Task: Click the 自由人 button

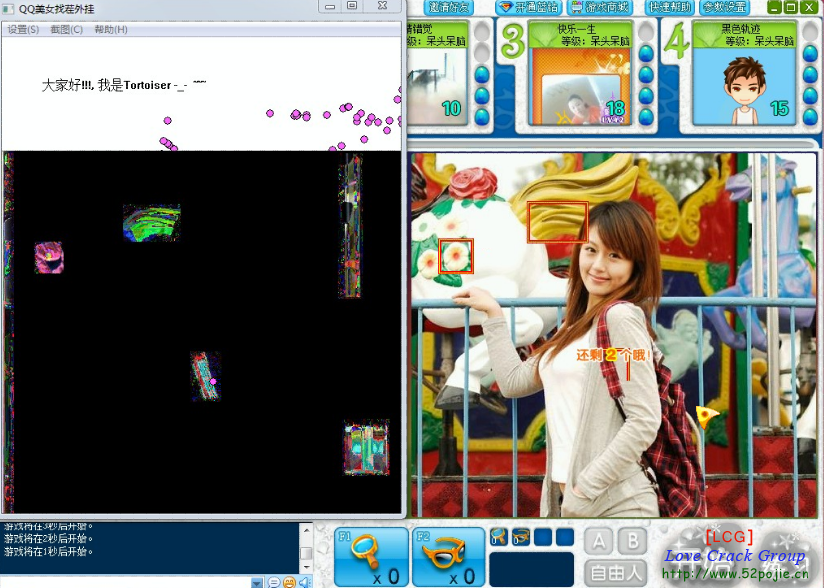Action: 616,573
